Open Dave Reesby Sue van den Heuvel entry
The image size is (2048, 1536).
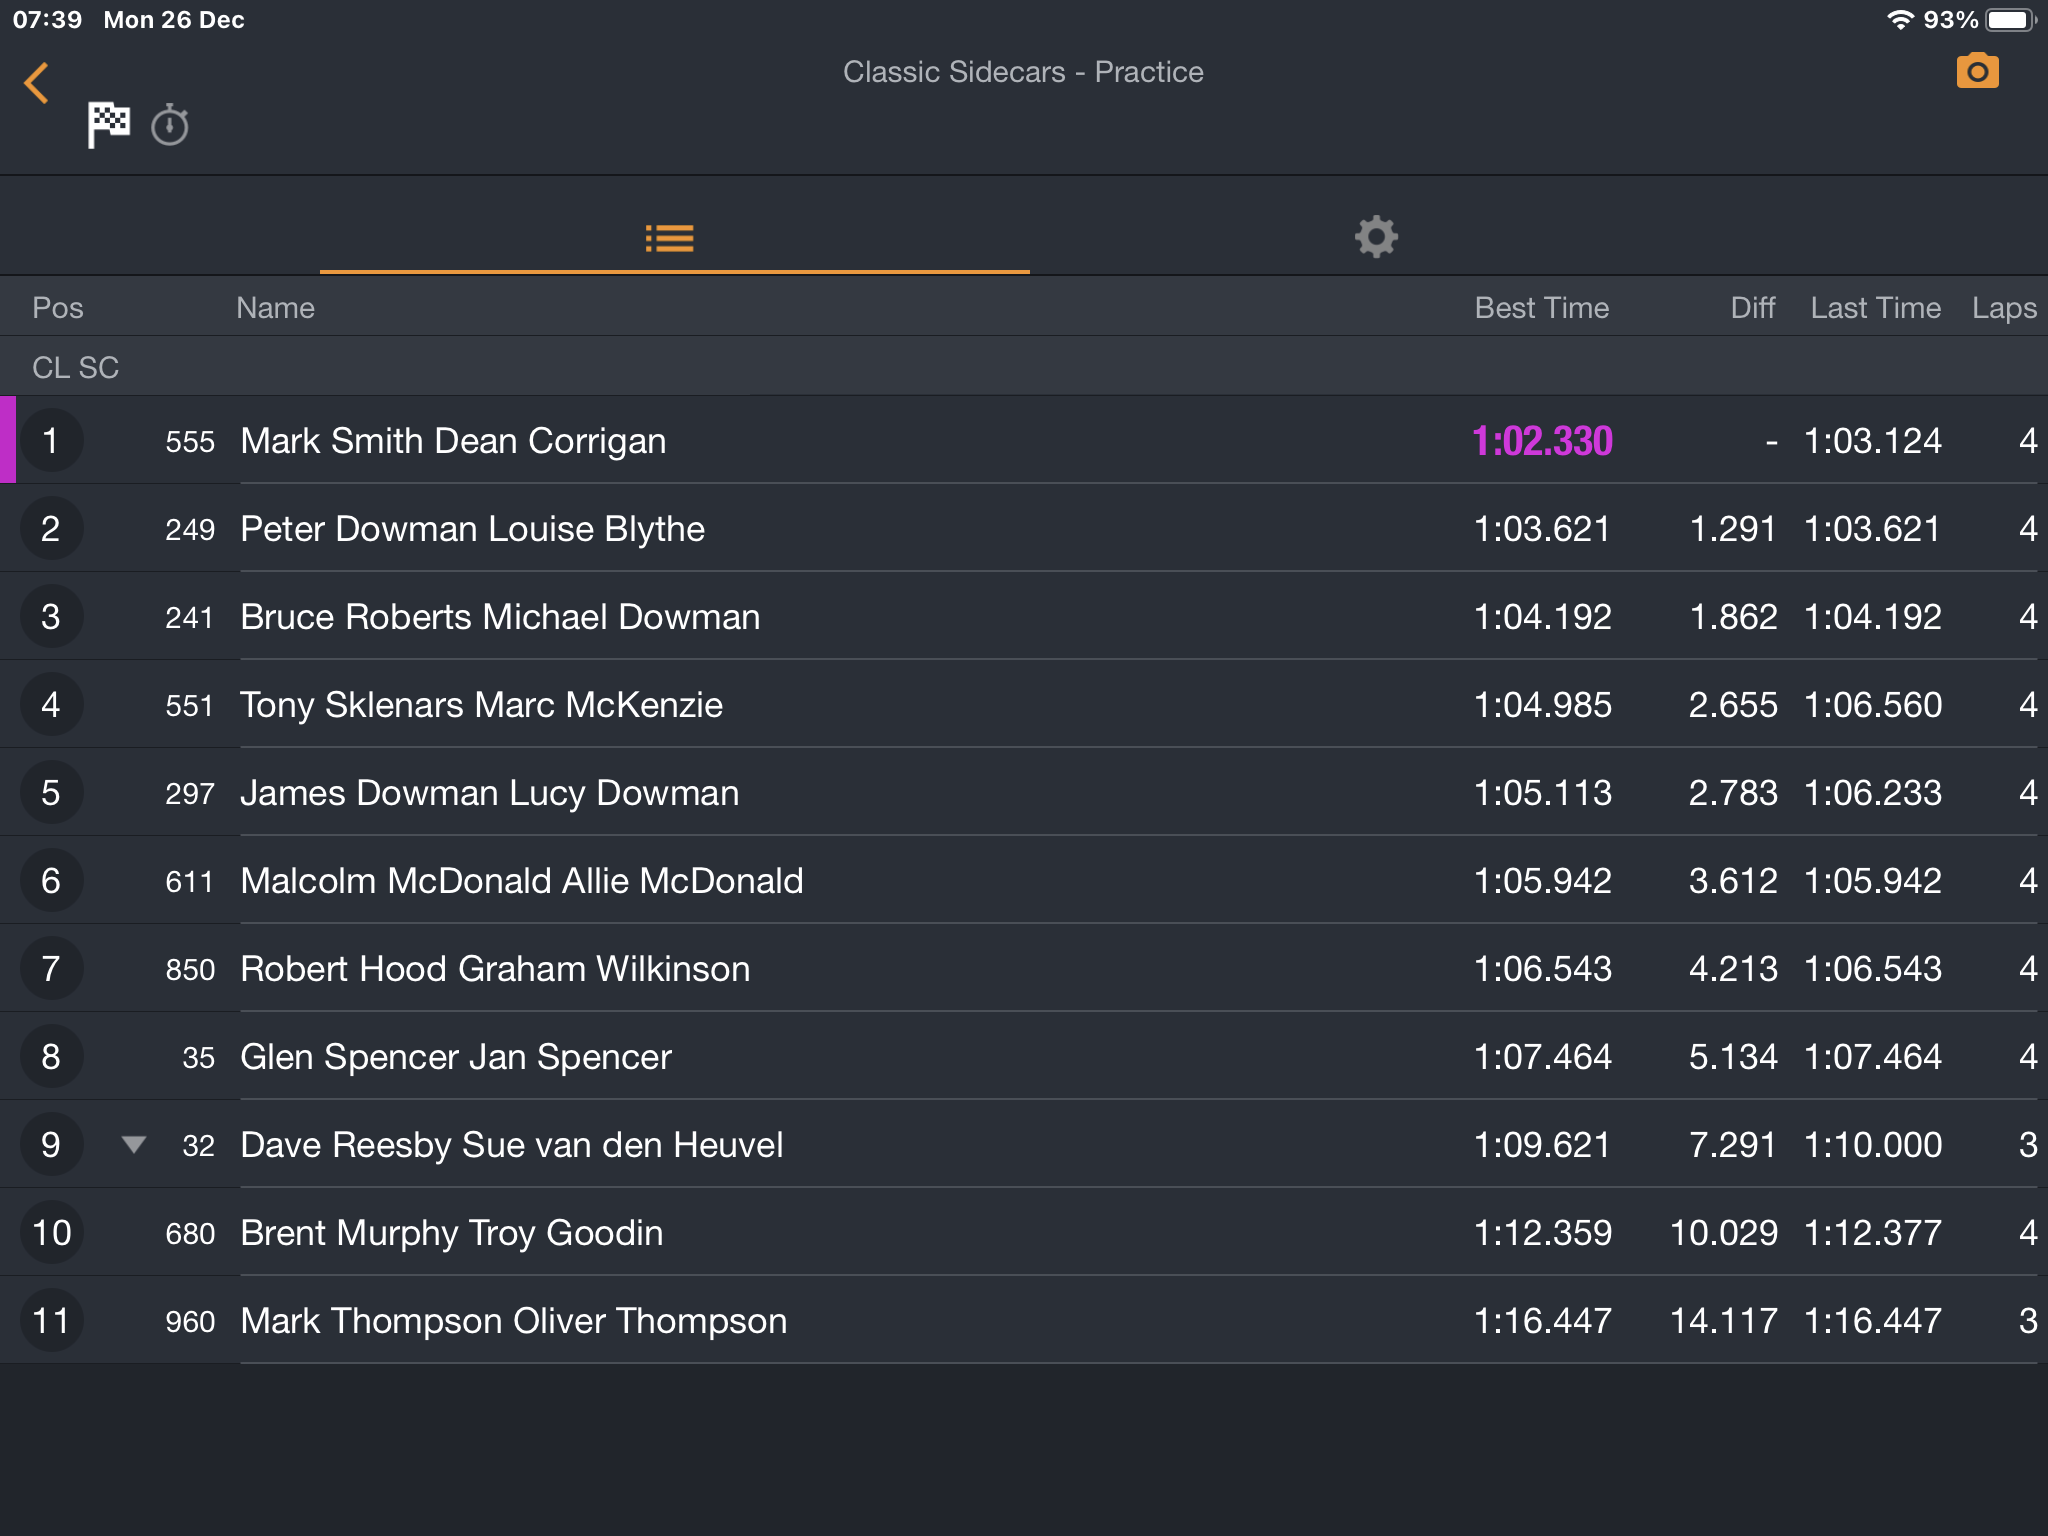coord(1024,1145)
